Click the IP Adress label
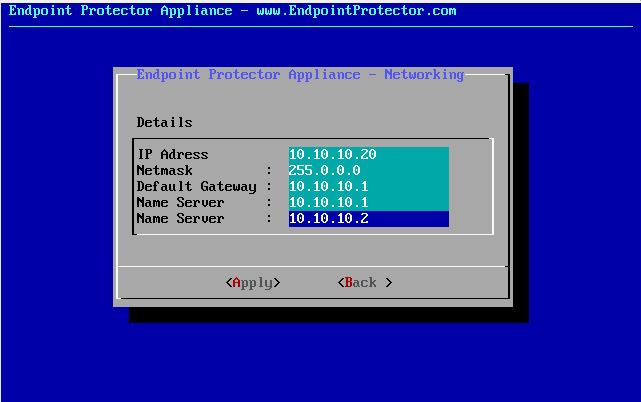The width and height of the screenshot is (641, 402). tap(172, 154)
